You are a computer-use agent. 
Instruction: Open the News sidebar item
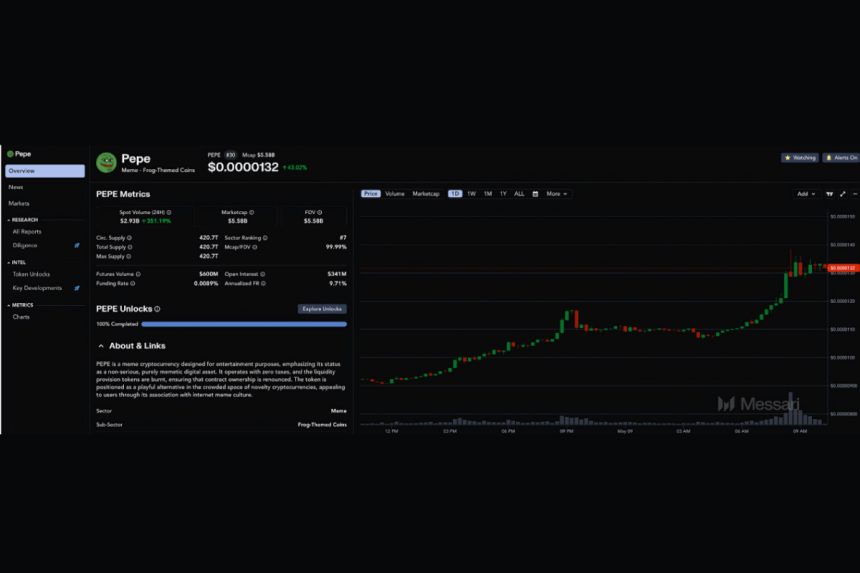coord(16,187)
